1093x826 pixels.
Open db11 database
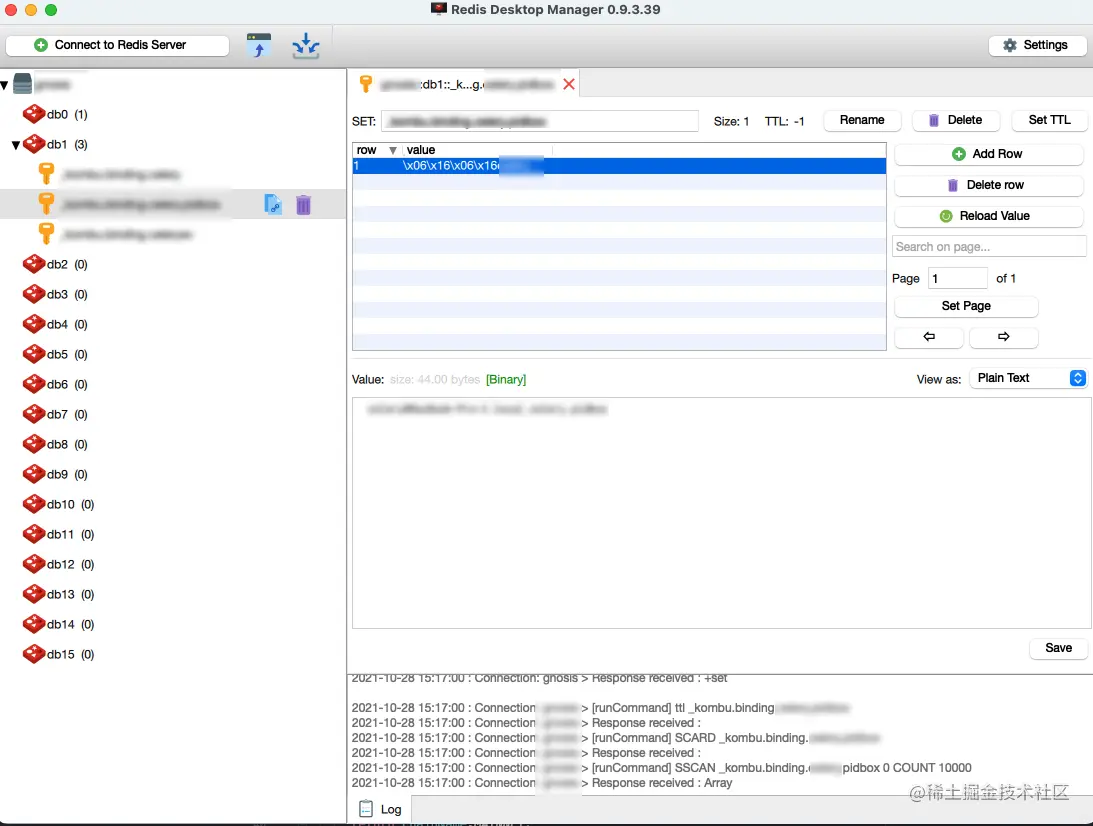59,534
